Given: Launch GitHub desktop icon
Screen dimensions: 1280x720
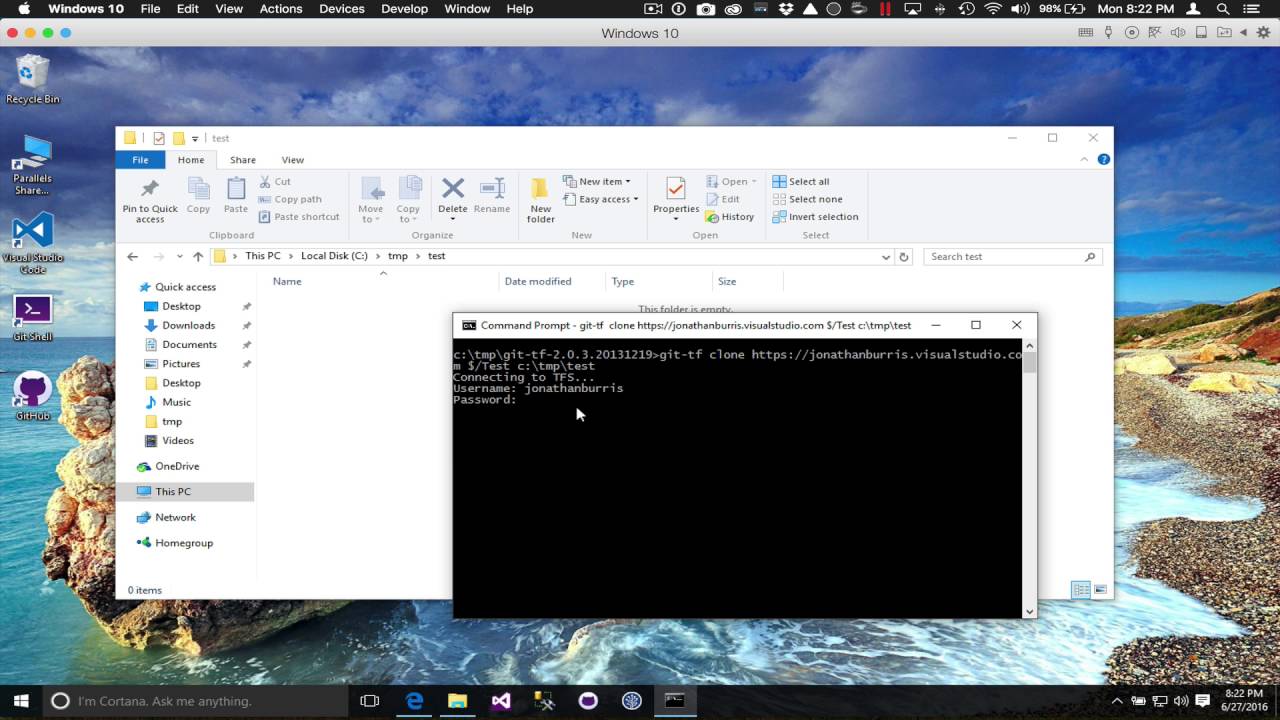Looking at the screenshot, I should [32, 396].
